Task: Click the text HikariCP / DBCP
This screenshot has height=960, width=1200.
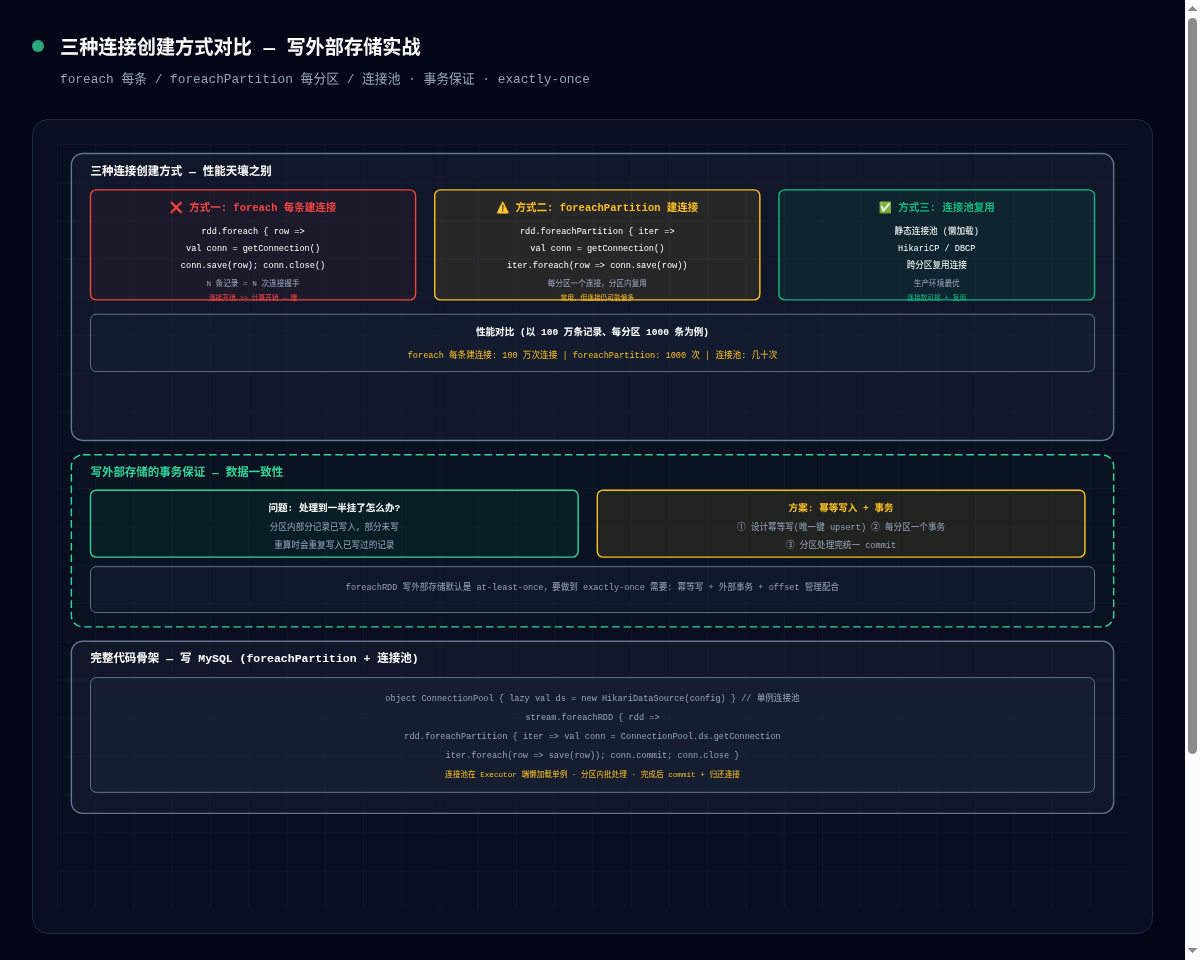Action: 937,249
